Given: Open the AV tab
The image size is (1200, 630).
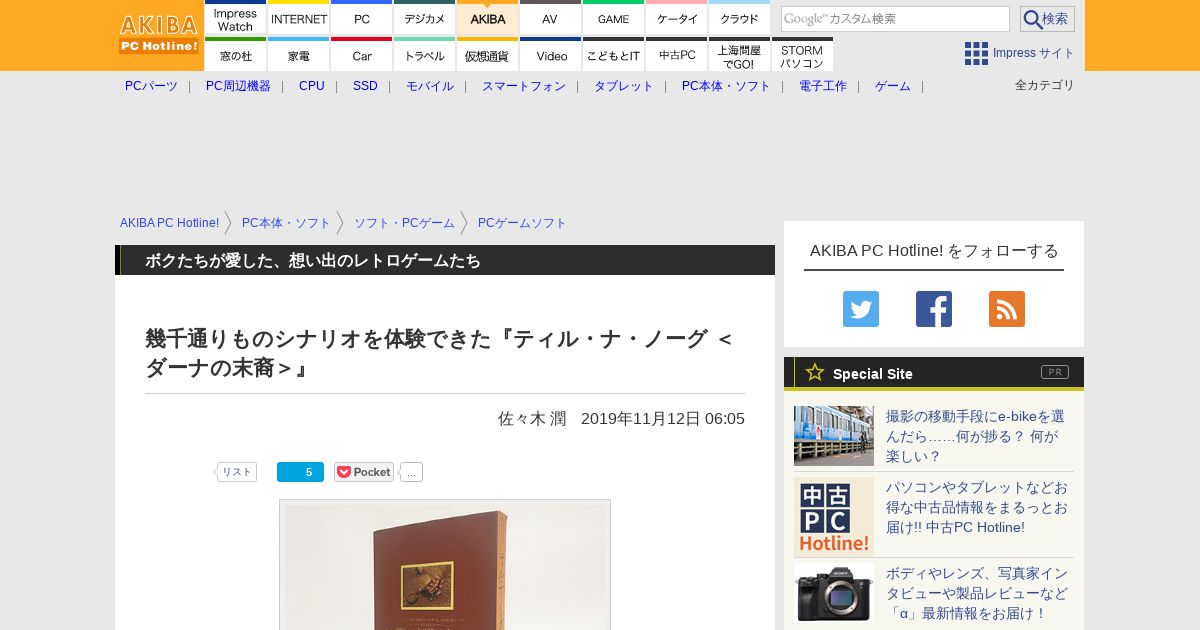Looking at the screenshot, I should [x=550, y=18].
